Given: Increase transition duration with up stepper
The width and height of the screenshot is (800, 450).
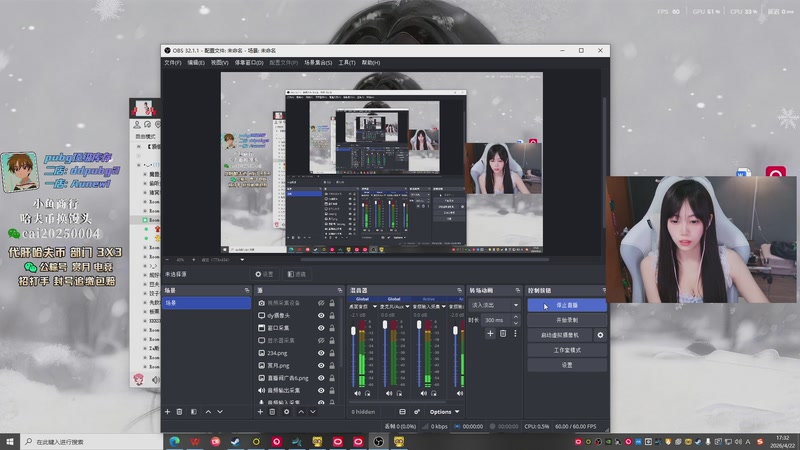Looking at the screenshot, I should (x=515, y=317).
